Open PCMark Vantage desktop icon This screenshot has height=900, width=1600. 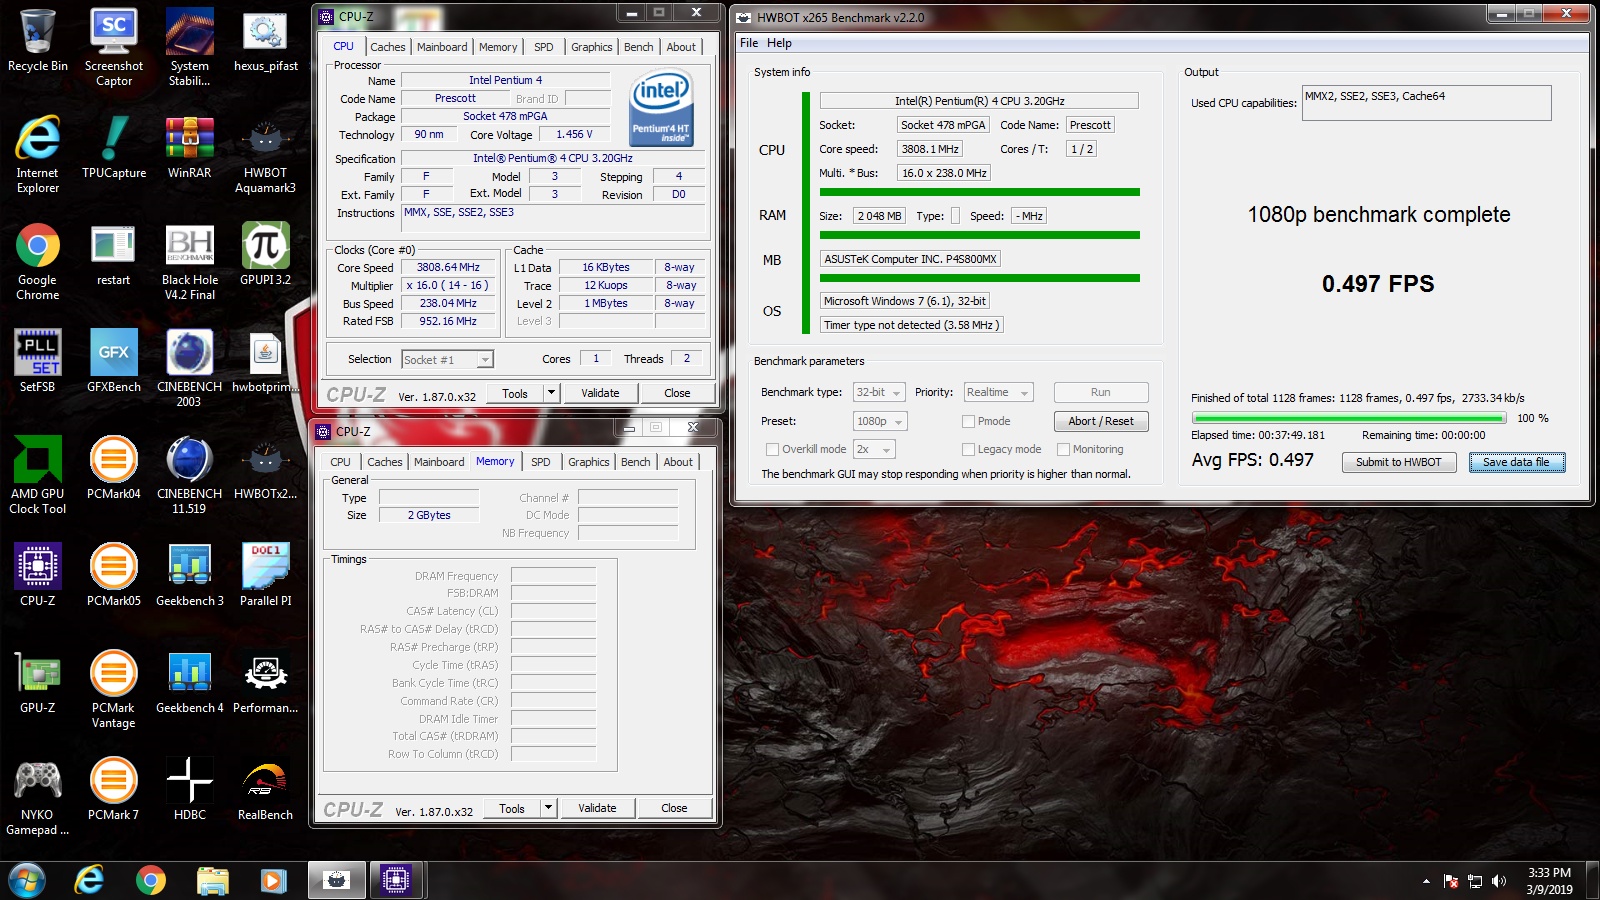point(114,689)
